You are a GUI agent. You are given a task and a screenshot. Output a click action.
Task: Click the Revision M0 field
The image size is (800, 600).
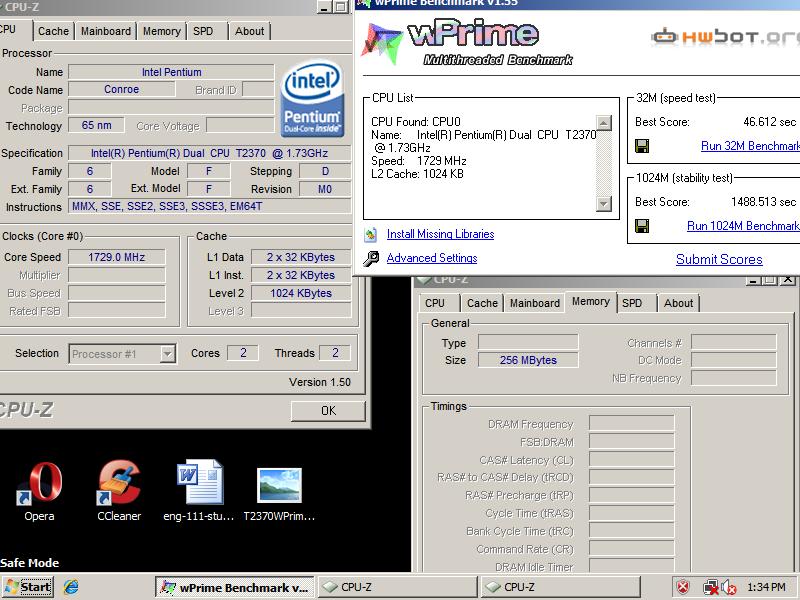[325, 189]
